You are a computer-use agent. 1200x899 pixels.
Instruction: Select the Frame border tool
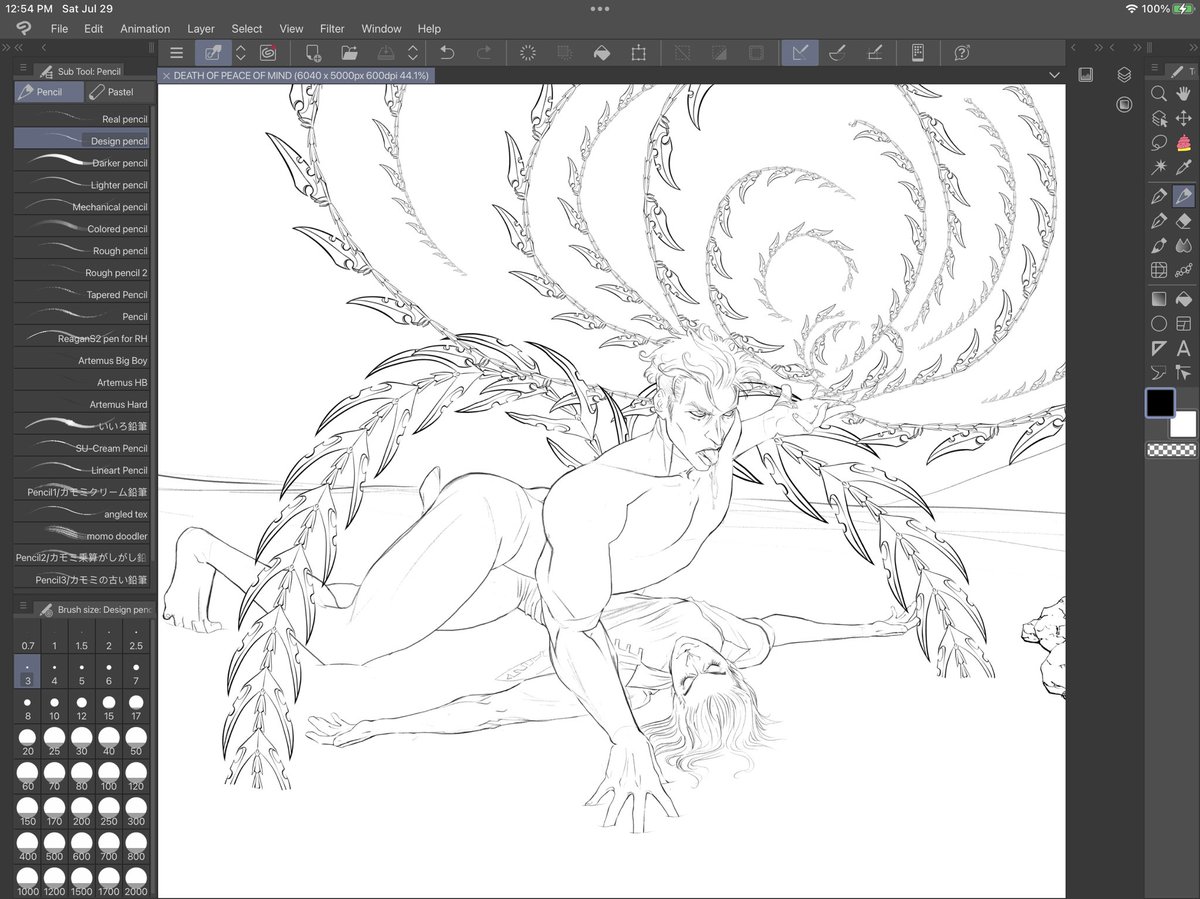(x=1184, y=323)
